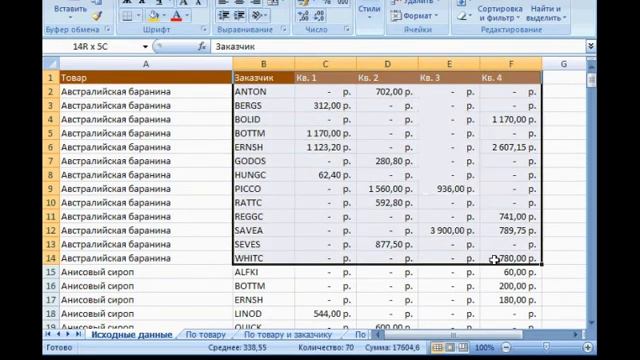The image size is (640, 360).
Task: Open the Fill Color dropdown arrow
Action: (164, 16)
